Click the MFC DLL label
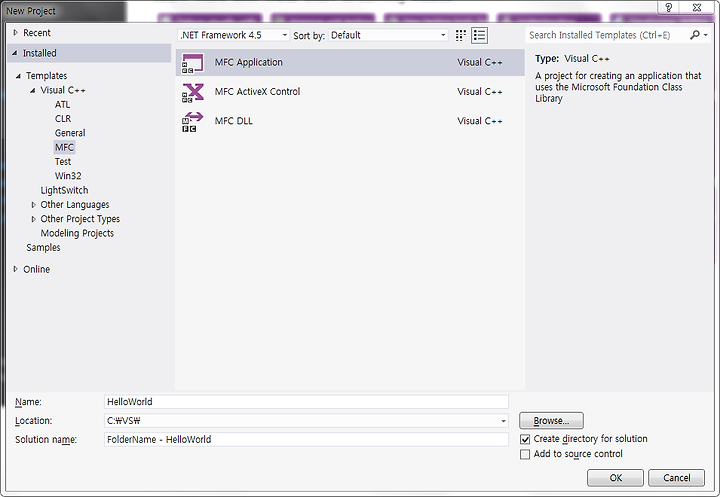 (x=234, y=121)
